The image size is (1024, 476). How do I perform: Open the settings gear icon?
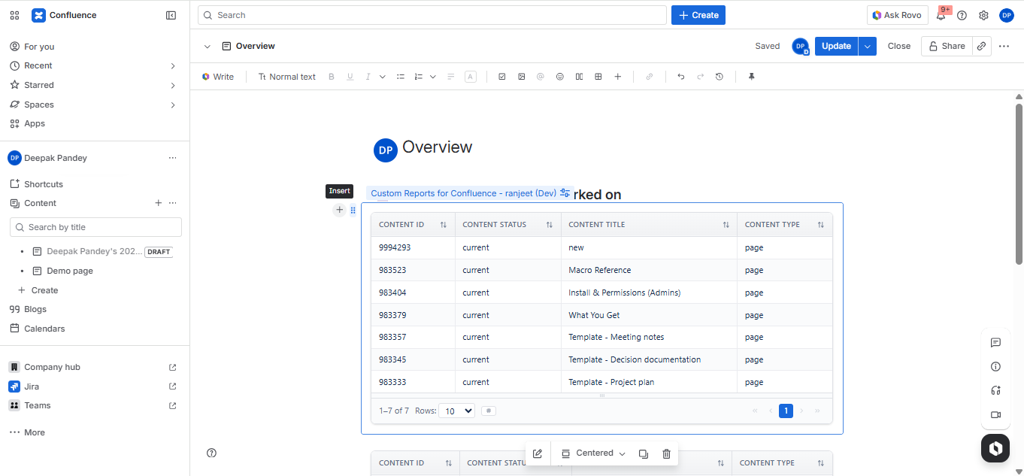pos(984,15)
